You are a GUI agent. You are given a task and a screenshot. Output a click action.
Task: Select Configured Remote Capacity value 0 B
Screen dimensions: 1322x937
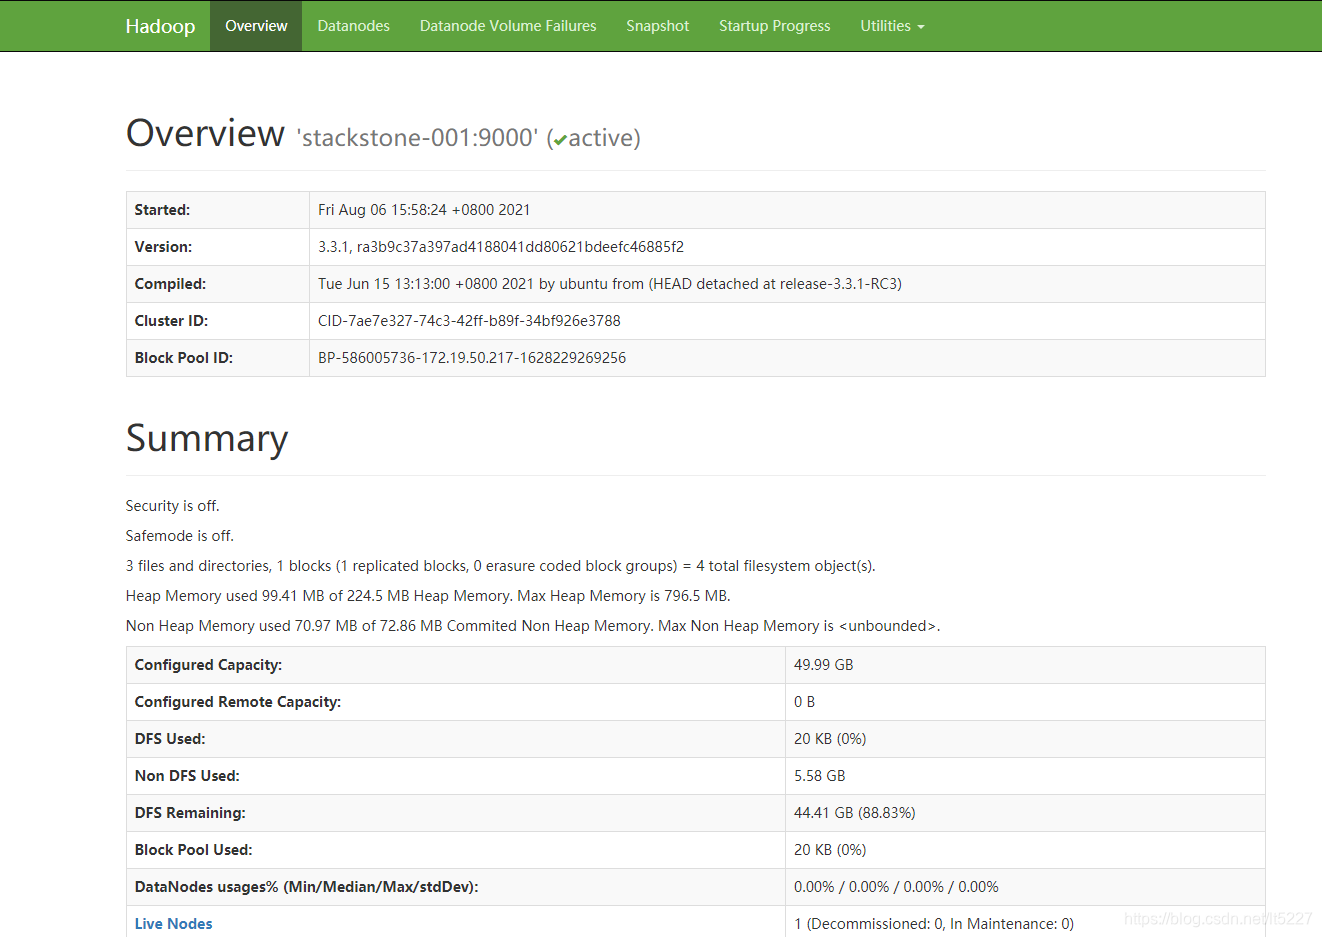(x=804, y=702)
